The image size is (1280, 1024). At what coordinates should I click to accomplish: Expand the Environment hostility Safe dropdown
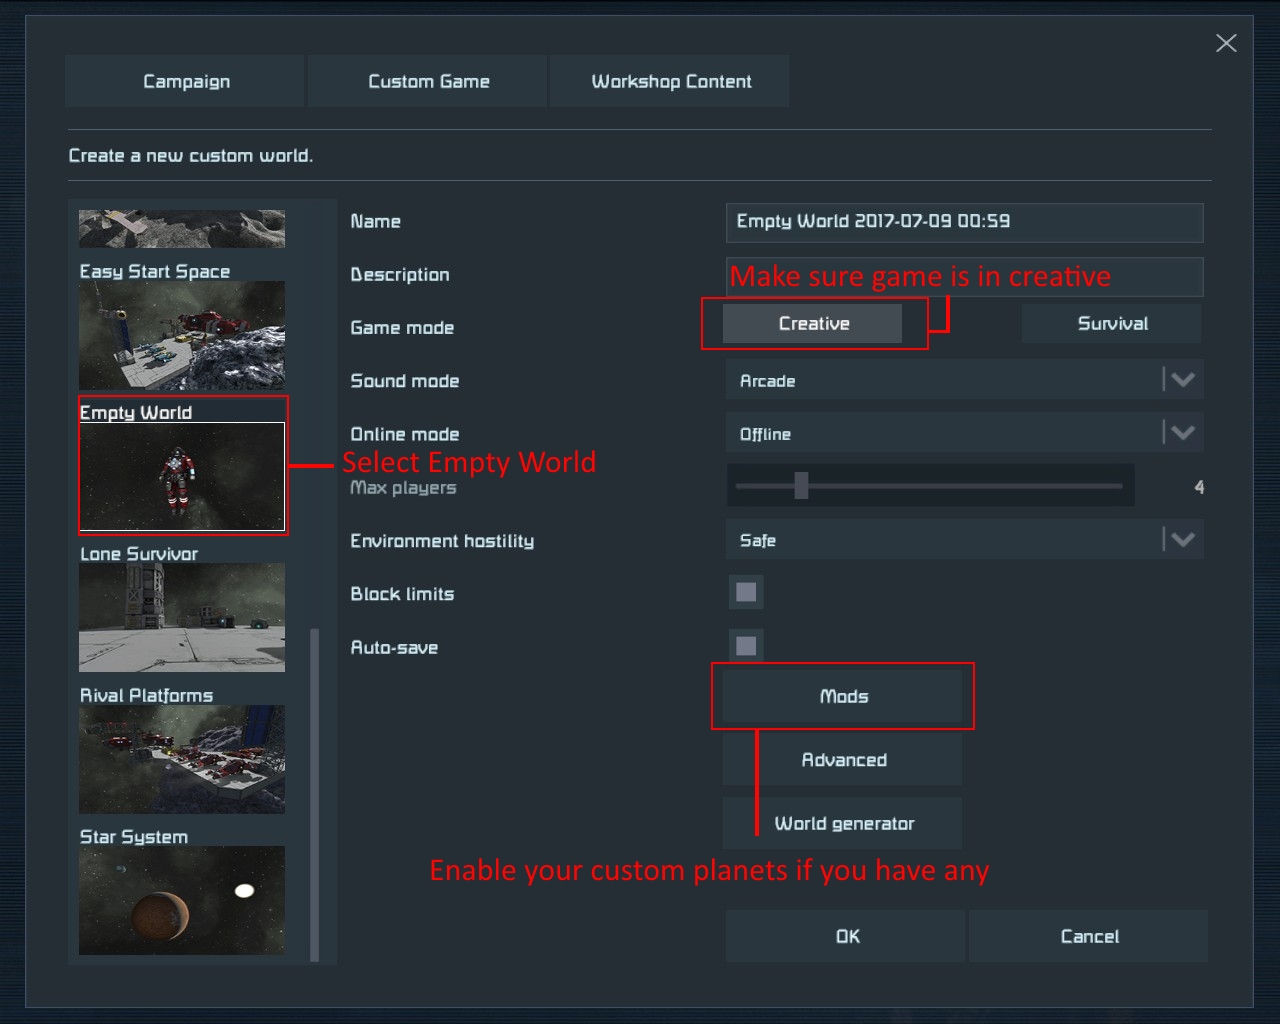pos(964,540)
